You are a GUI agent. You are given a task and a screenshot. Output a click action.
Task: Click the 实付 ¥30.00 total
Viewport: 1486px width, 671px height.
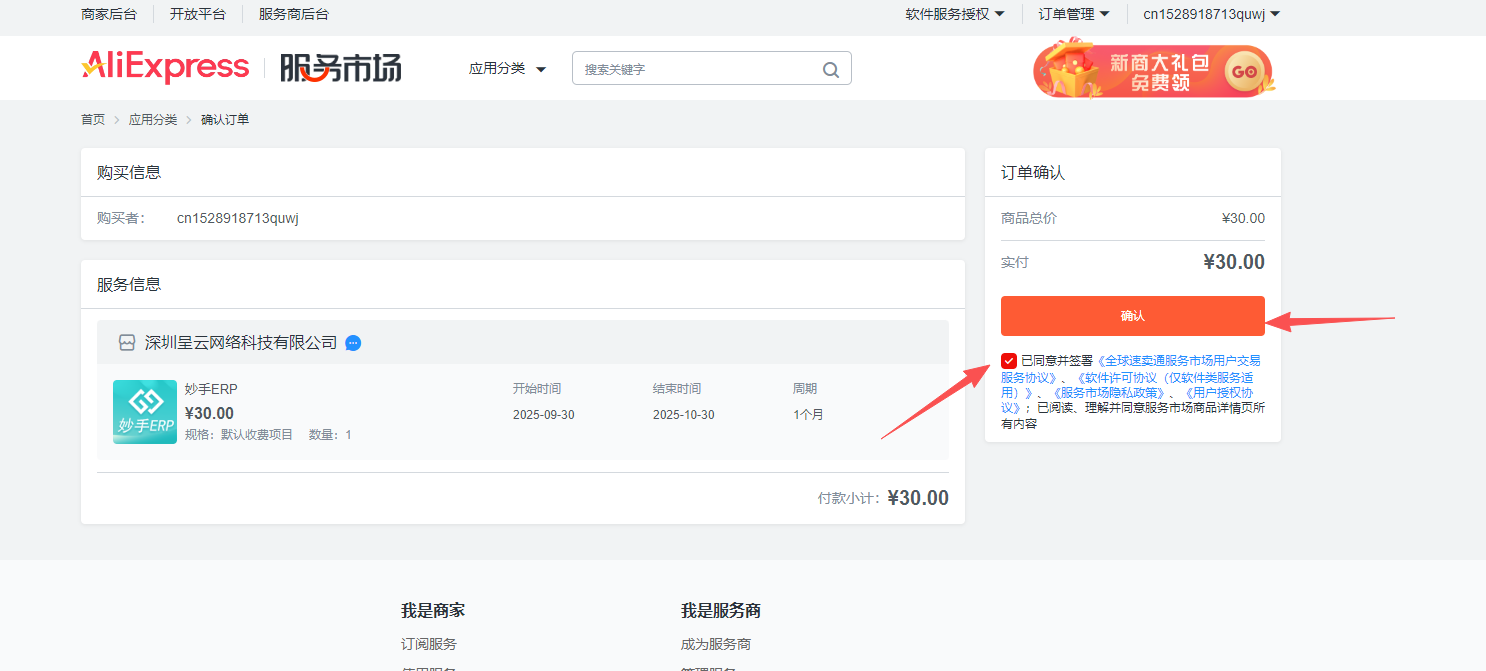click(1234, 262)
